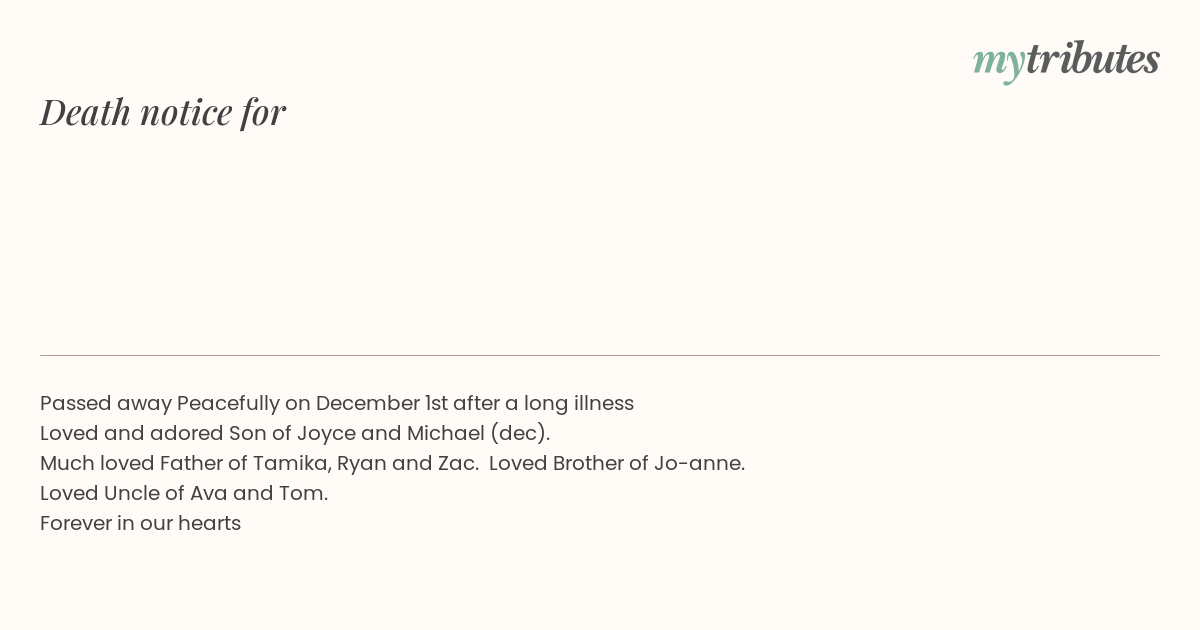The width and height of the screenshot is (1200, 630).
Task: Click the green "my" part of logo
Action: pyautogui.click(x=998, y=63)
